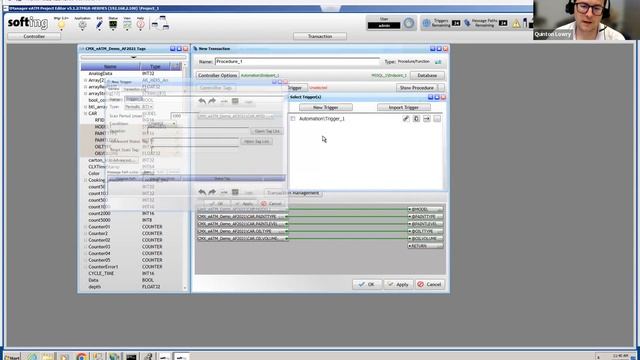Image resolution: width=640 pixels, height=360 pixels.
Task: Click the Import Trigger button
Action: (404, 107)
